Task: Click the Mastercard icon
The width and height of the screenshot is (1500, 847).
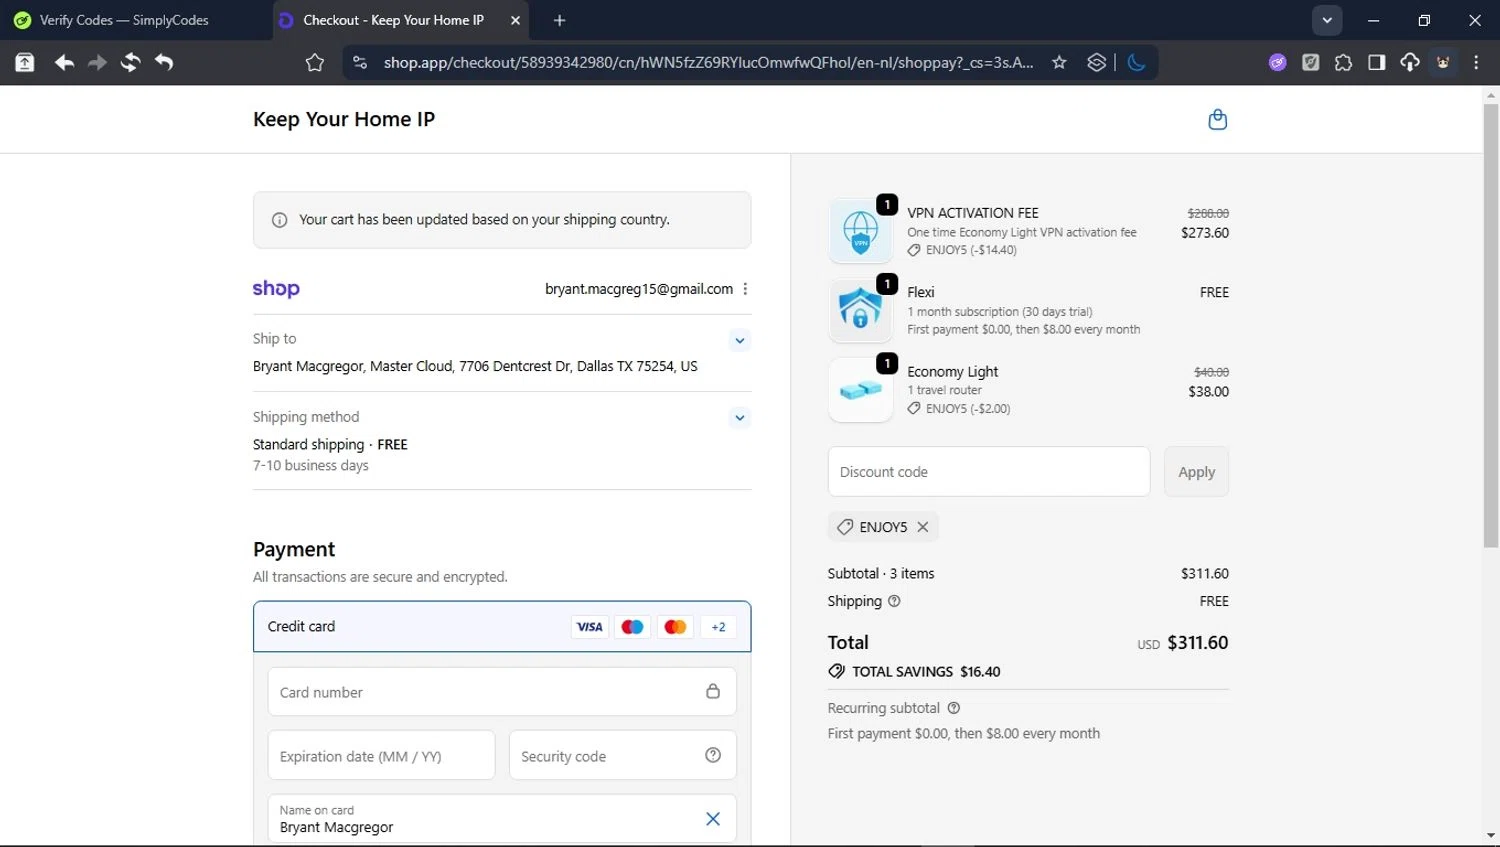Action: coord(675,627)
